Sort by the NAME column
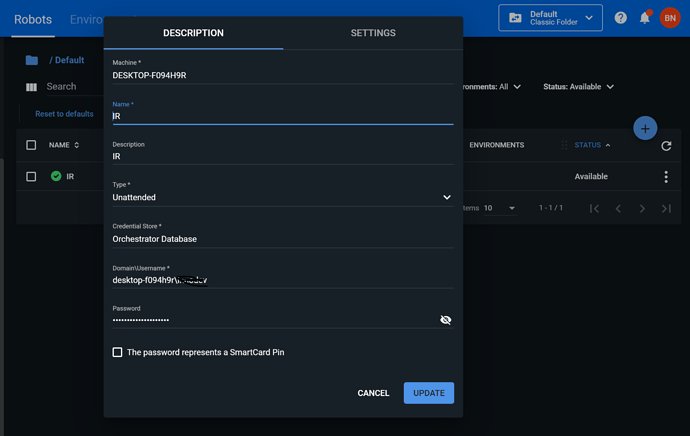 coord(64,145)
